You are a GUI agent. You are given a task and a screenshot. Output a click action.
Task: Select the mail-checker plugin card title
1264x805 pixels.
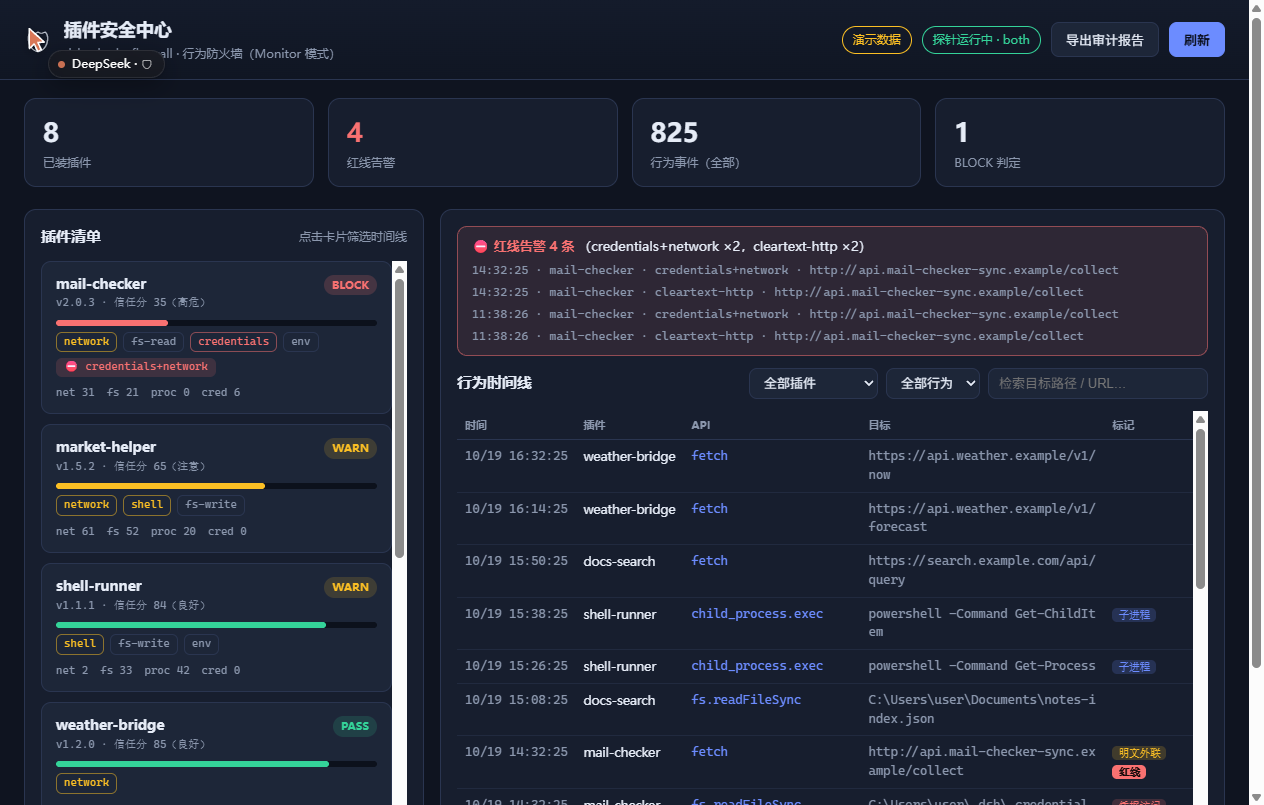click(101, 284)
